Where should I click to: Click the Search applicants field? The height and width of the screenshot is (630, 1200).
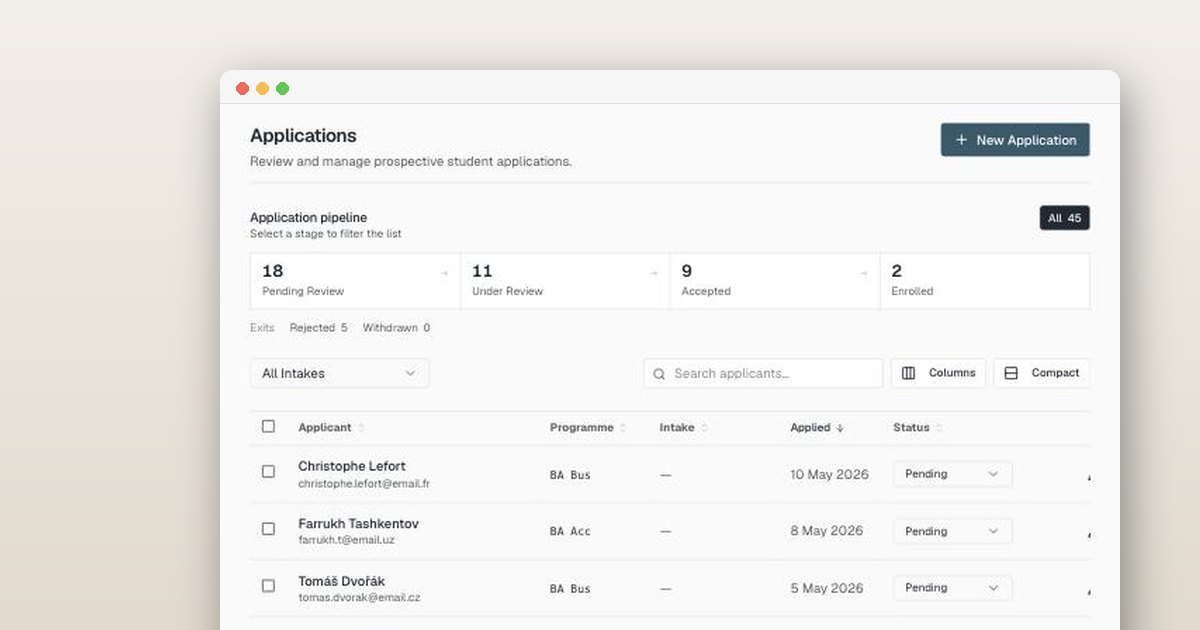point(764,373)
